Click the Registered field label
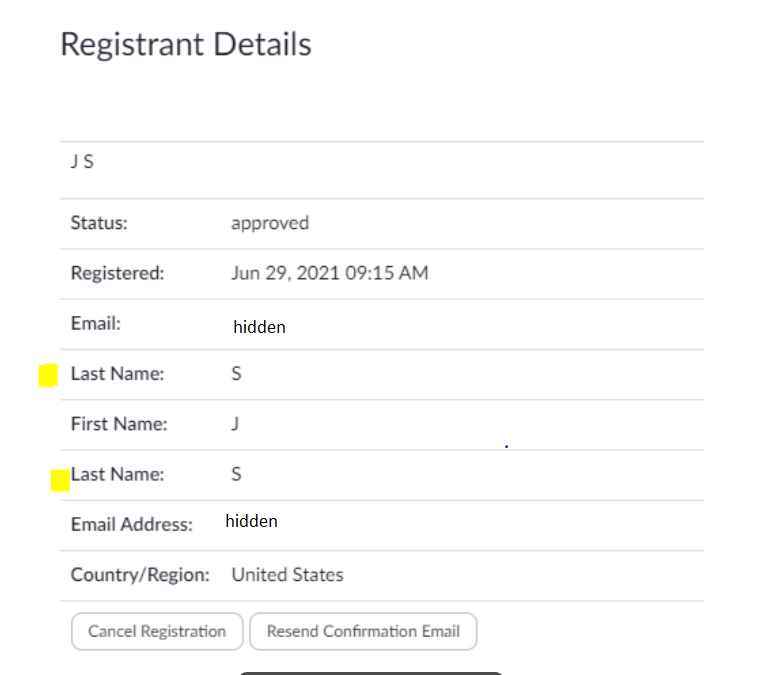The width and height of the screenshot is (759, 675). coord(117,273)
